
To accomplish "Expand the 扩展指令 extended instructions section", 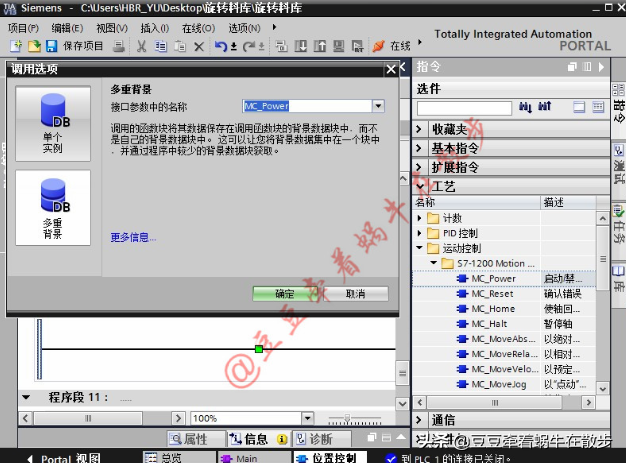I will pos(419,167).
